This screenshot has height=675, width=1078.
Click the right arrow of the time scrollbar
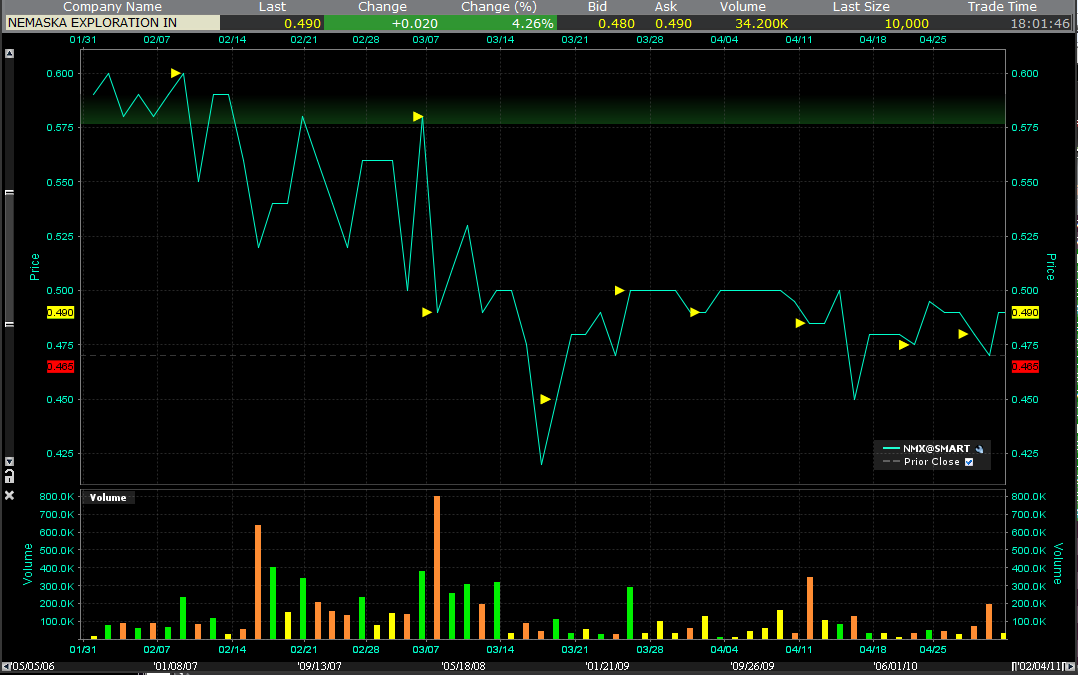point(1072,664)
